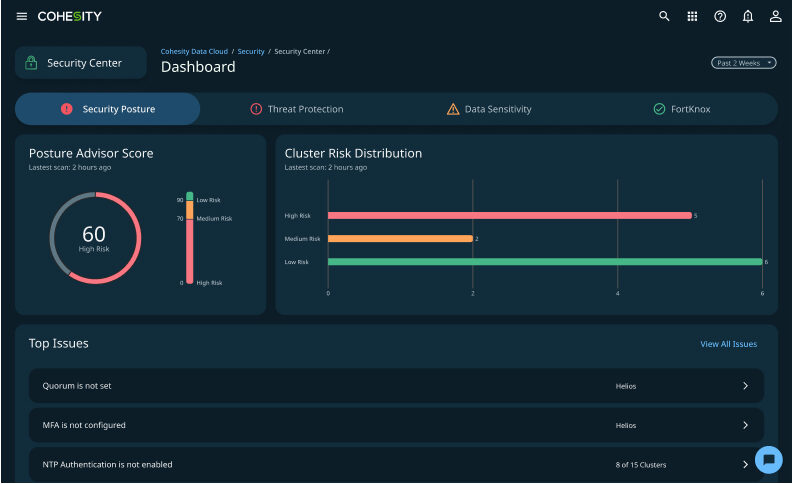Screen dimensions: 792x484
Task: Click the green Low Risk scale segment
Action: coord(189,196)
